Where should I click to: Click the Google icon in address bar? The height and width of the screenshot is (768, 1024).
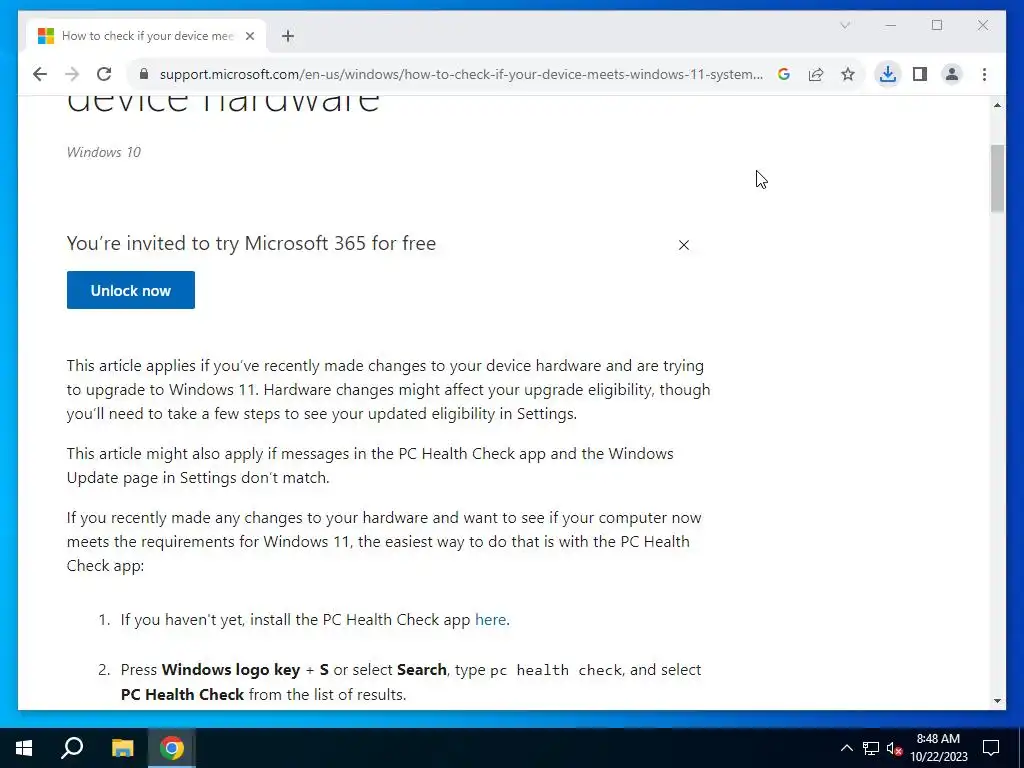pos(784,74)
